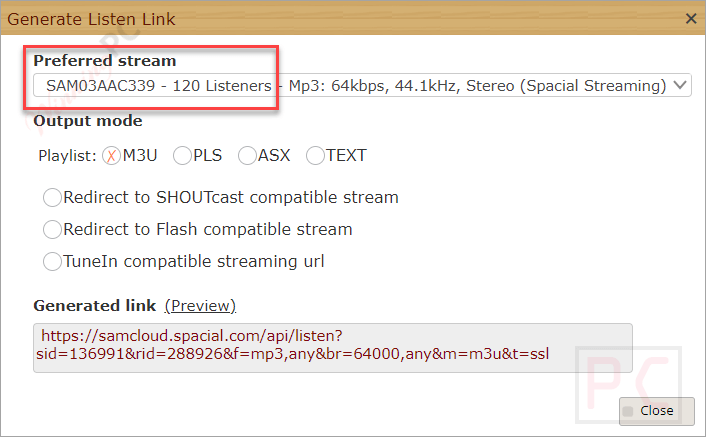Open the Preferred stream dropdown
The height and width of the screenshot is (437, 706).
(362, 86)
